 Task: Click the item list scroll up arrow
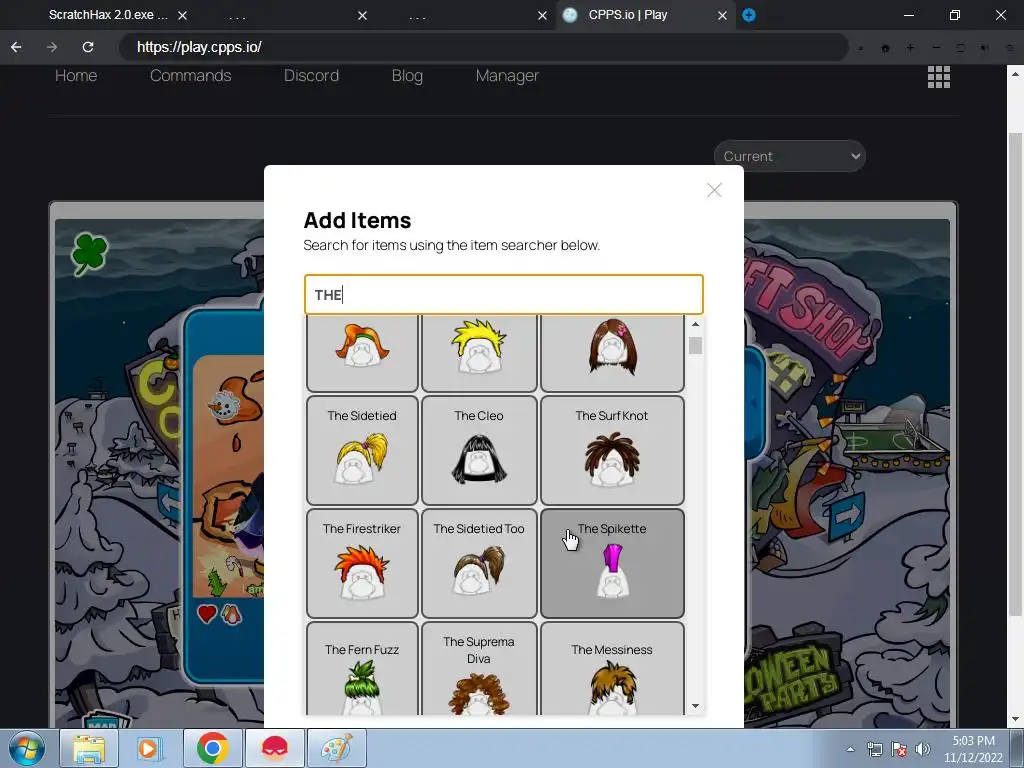tap(696, 324)
